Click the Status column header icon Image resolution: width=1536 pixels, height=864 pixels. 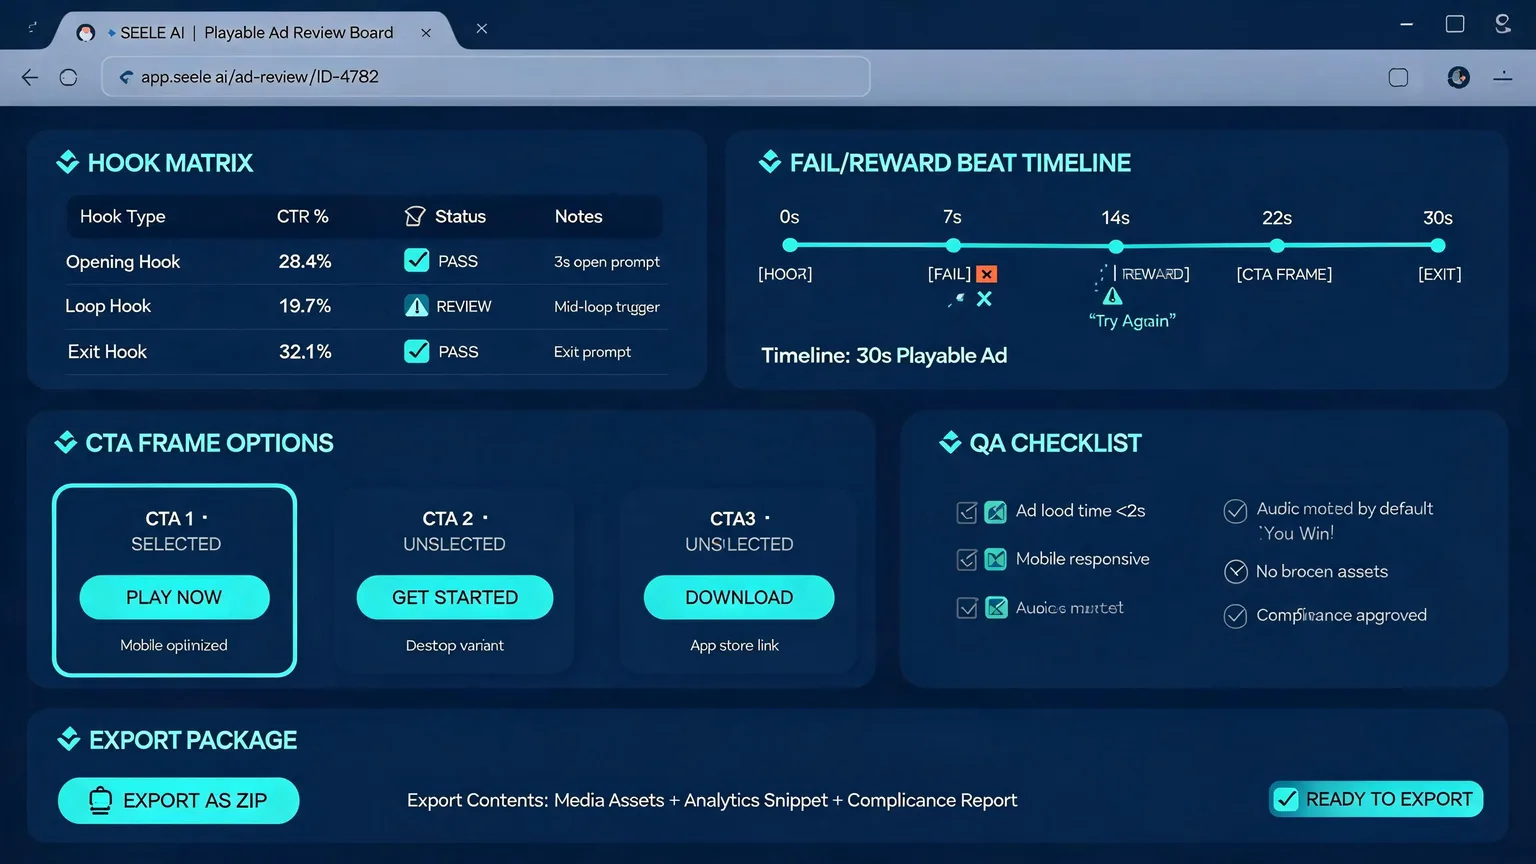click(415, 217)
